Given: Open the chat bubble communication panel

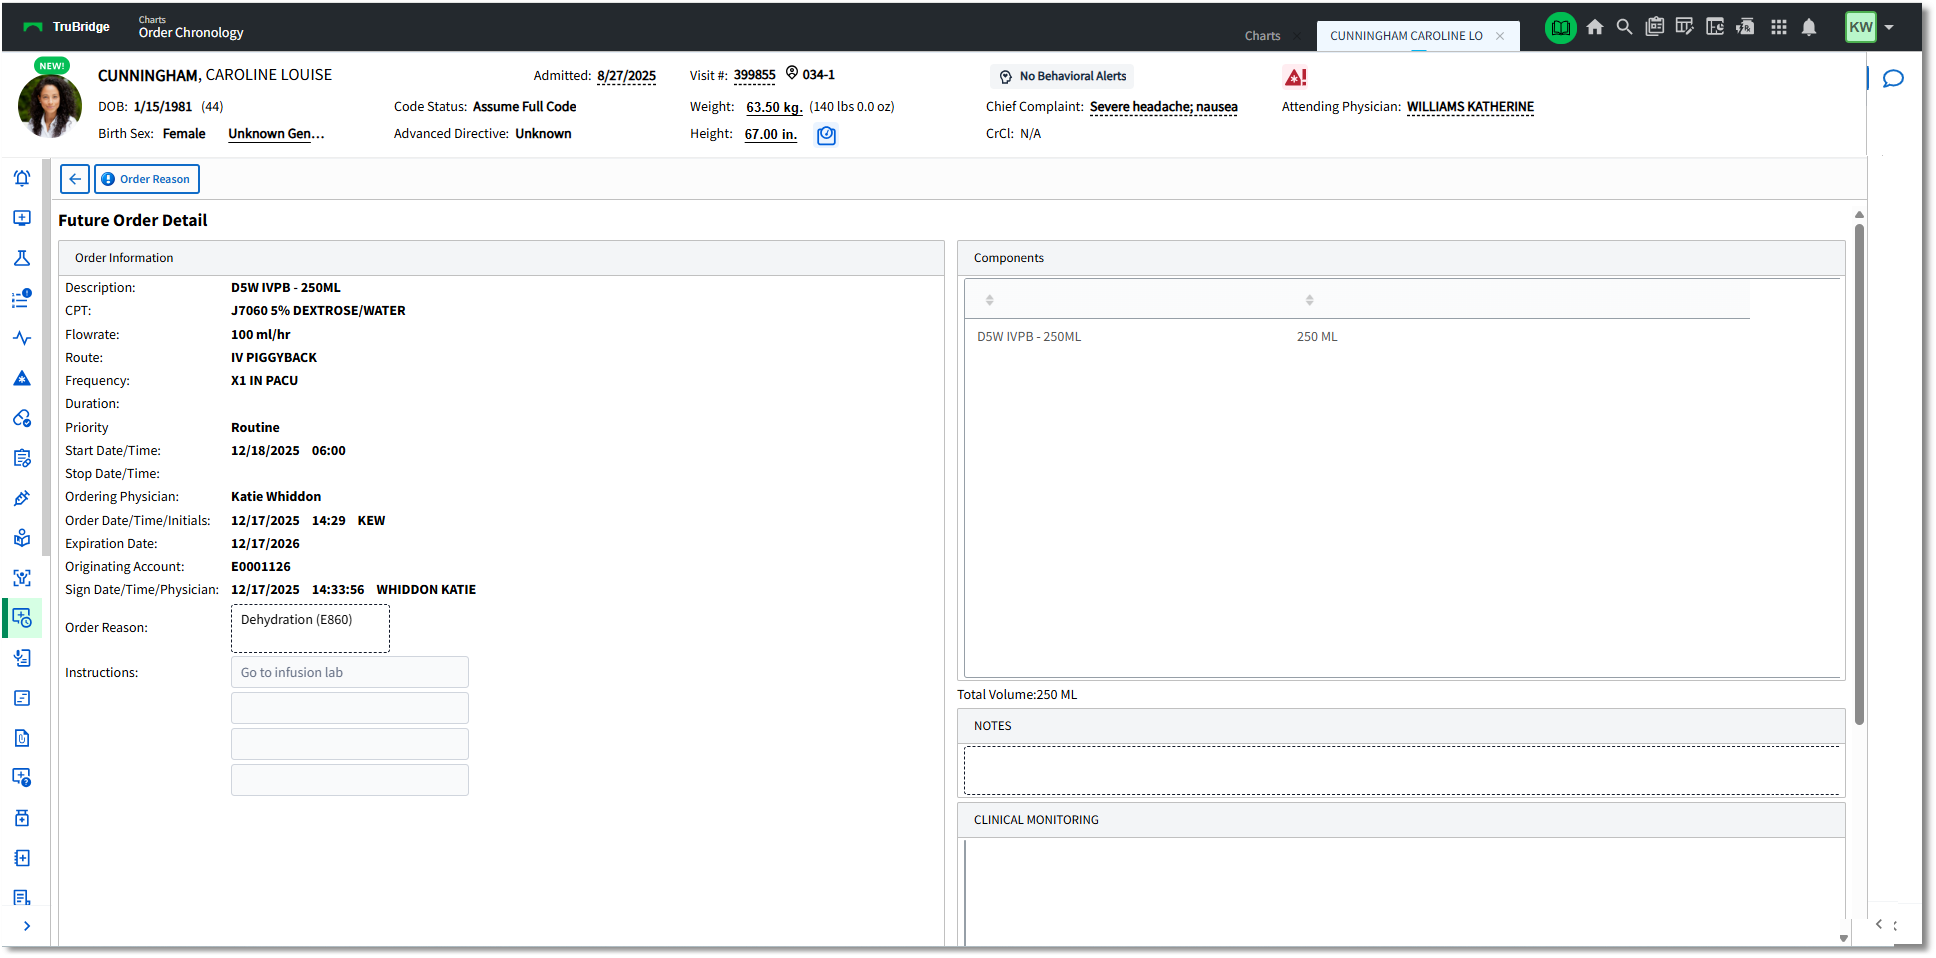Looking at the screenshot, I should pyautogui.click(x=1893, y=79).
